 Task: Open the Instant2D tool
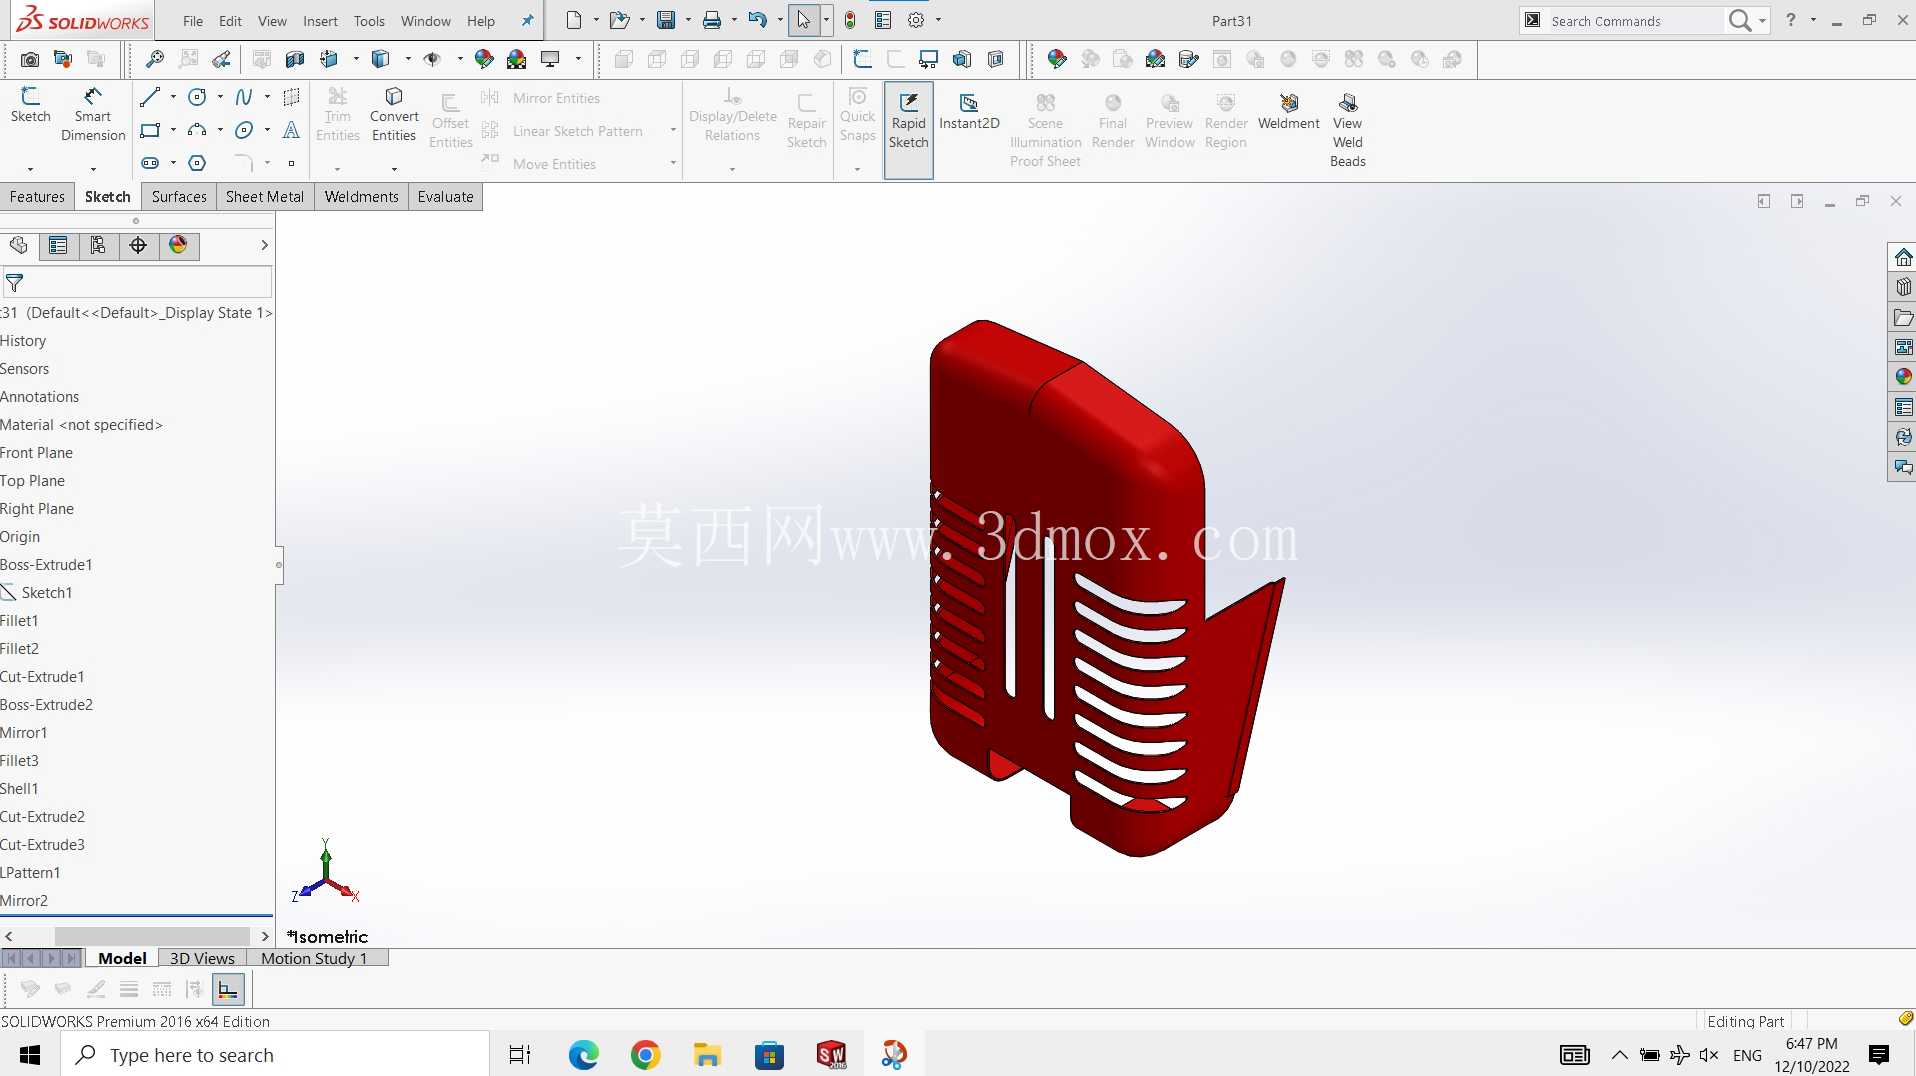(x=969, y=111)
